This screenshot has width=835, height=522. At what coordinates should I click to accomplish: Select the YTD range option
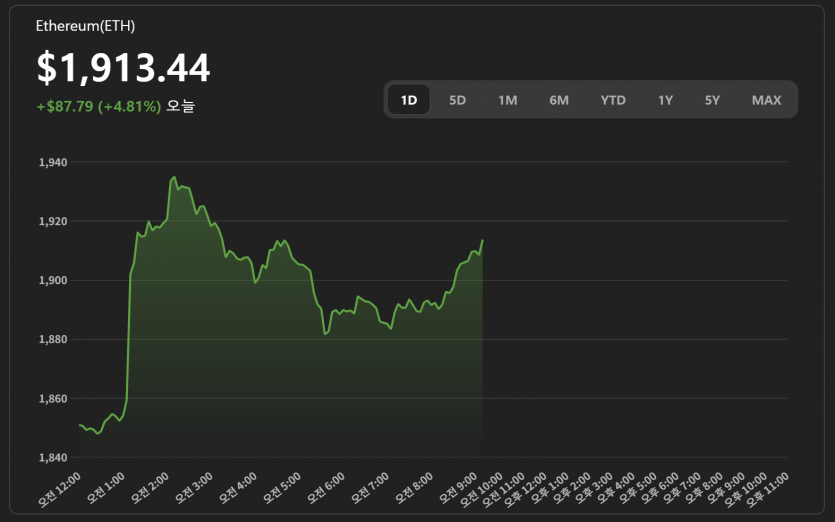click(613, 100)
